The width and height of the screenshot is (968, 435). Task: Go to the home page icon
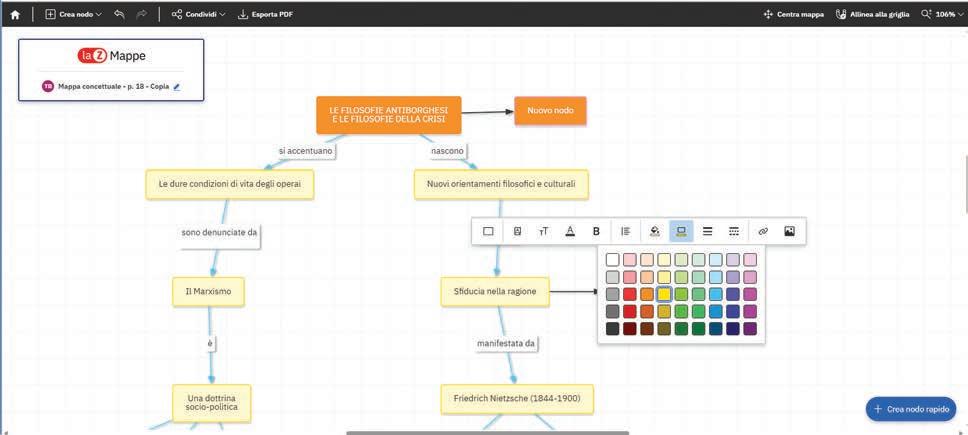tap(15, 14)
